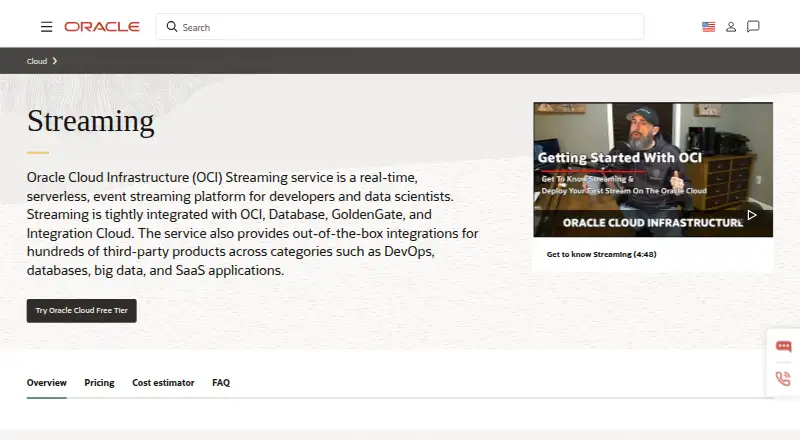Open the user account icon
Image resolution: width=800 pixels, height=440 pixels.
[x=731, y=27]
